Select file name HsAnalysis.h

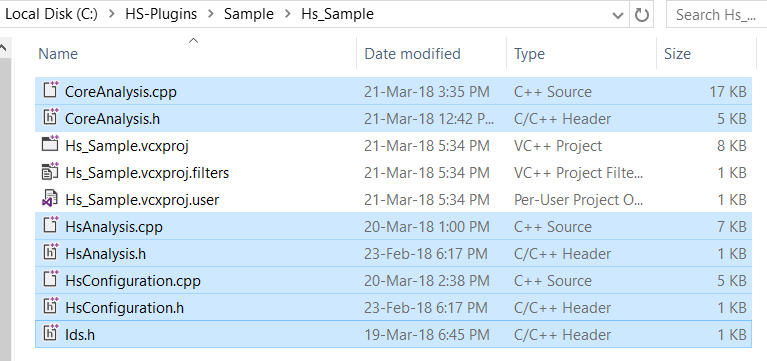[105, 254]
